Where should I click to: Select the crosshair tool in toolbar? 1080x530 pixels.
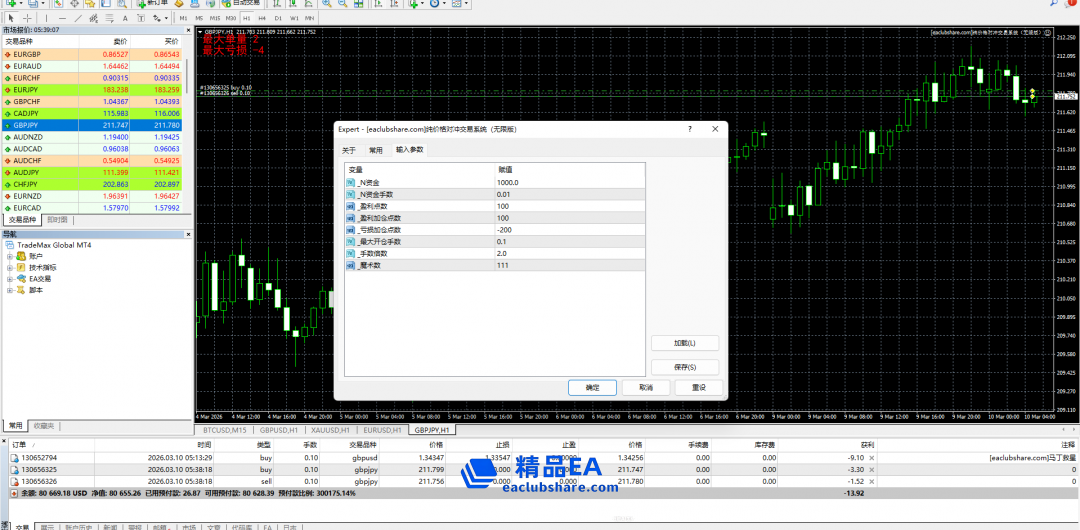27,18
